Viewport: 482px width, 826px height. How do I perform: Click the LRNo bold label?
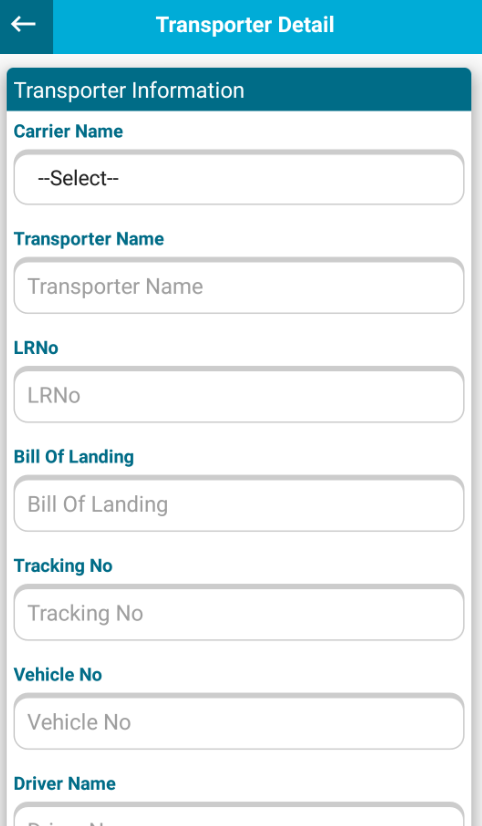coord(36,348)
